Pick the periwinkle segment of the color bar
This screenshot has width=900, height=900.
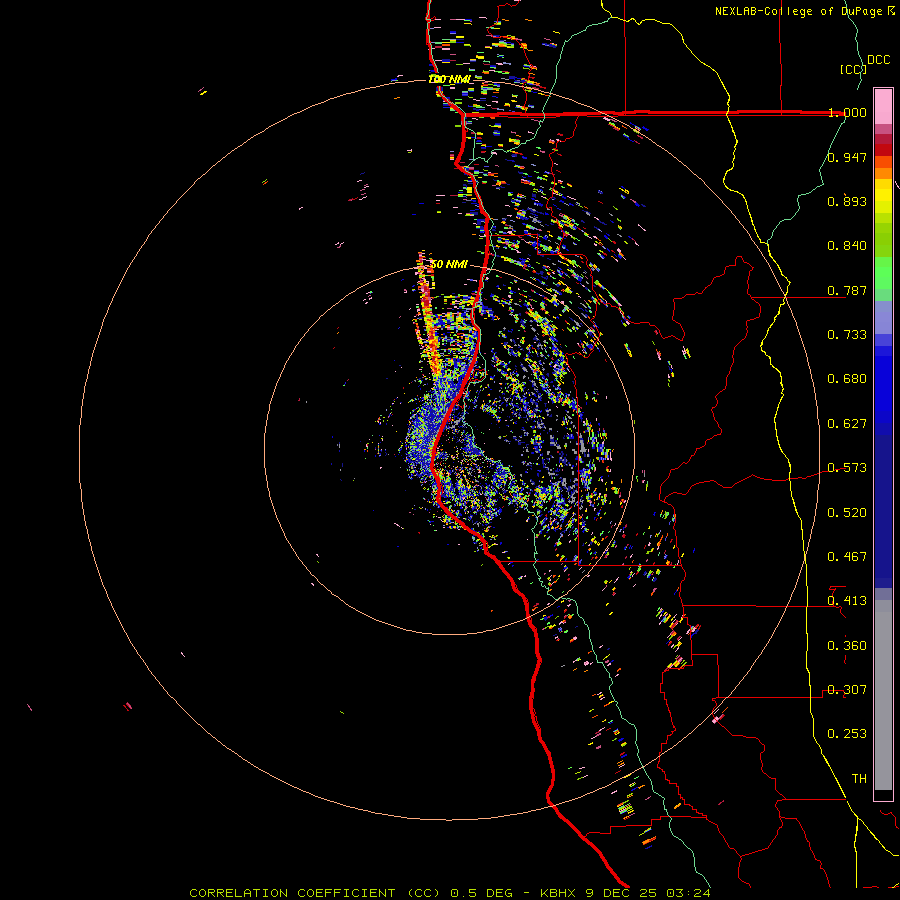point(883,318)
